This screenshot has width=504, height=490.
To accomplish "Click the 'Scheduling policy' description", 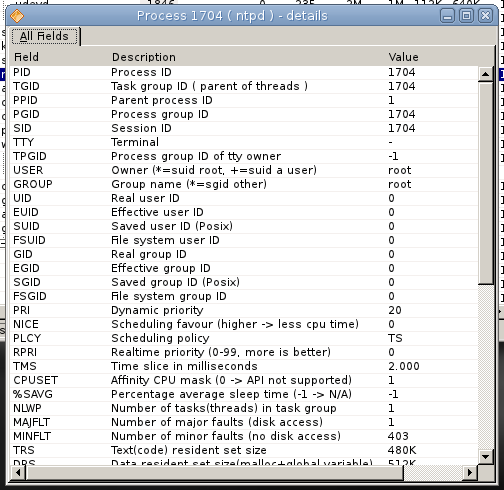I will (160, 338).
